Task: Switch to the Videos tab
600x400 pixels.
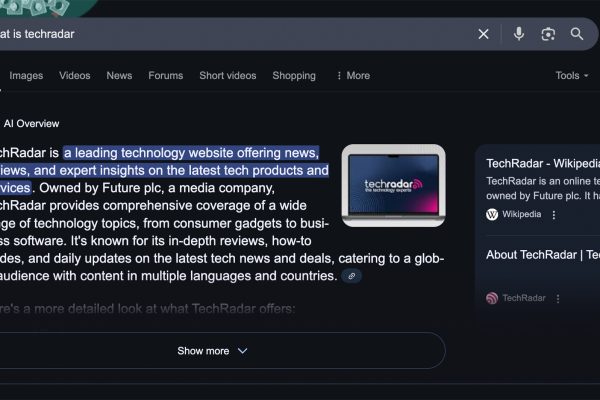Action: 75,76
